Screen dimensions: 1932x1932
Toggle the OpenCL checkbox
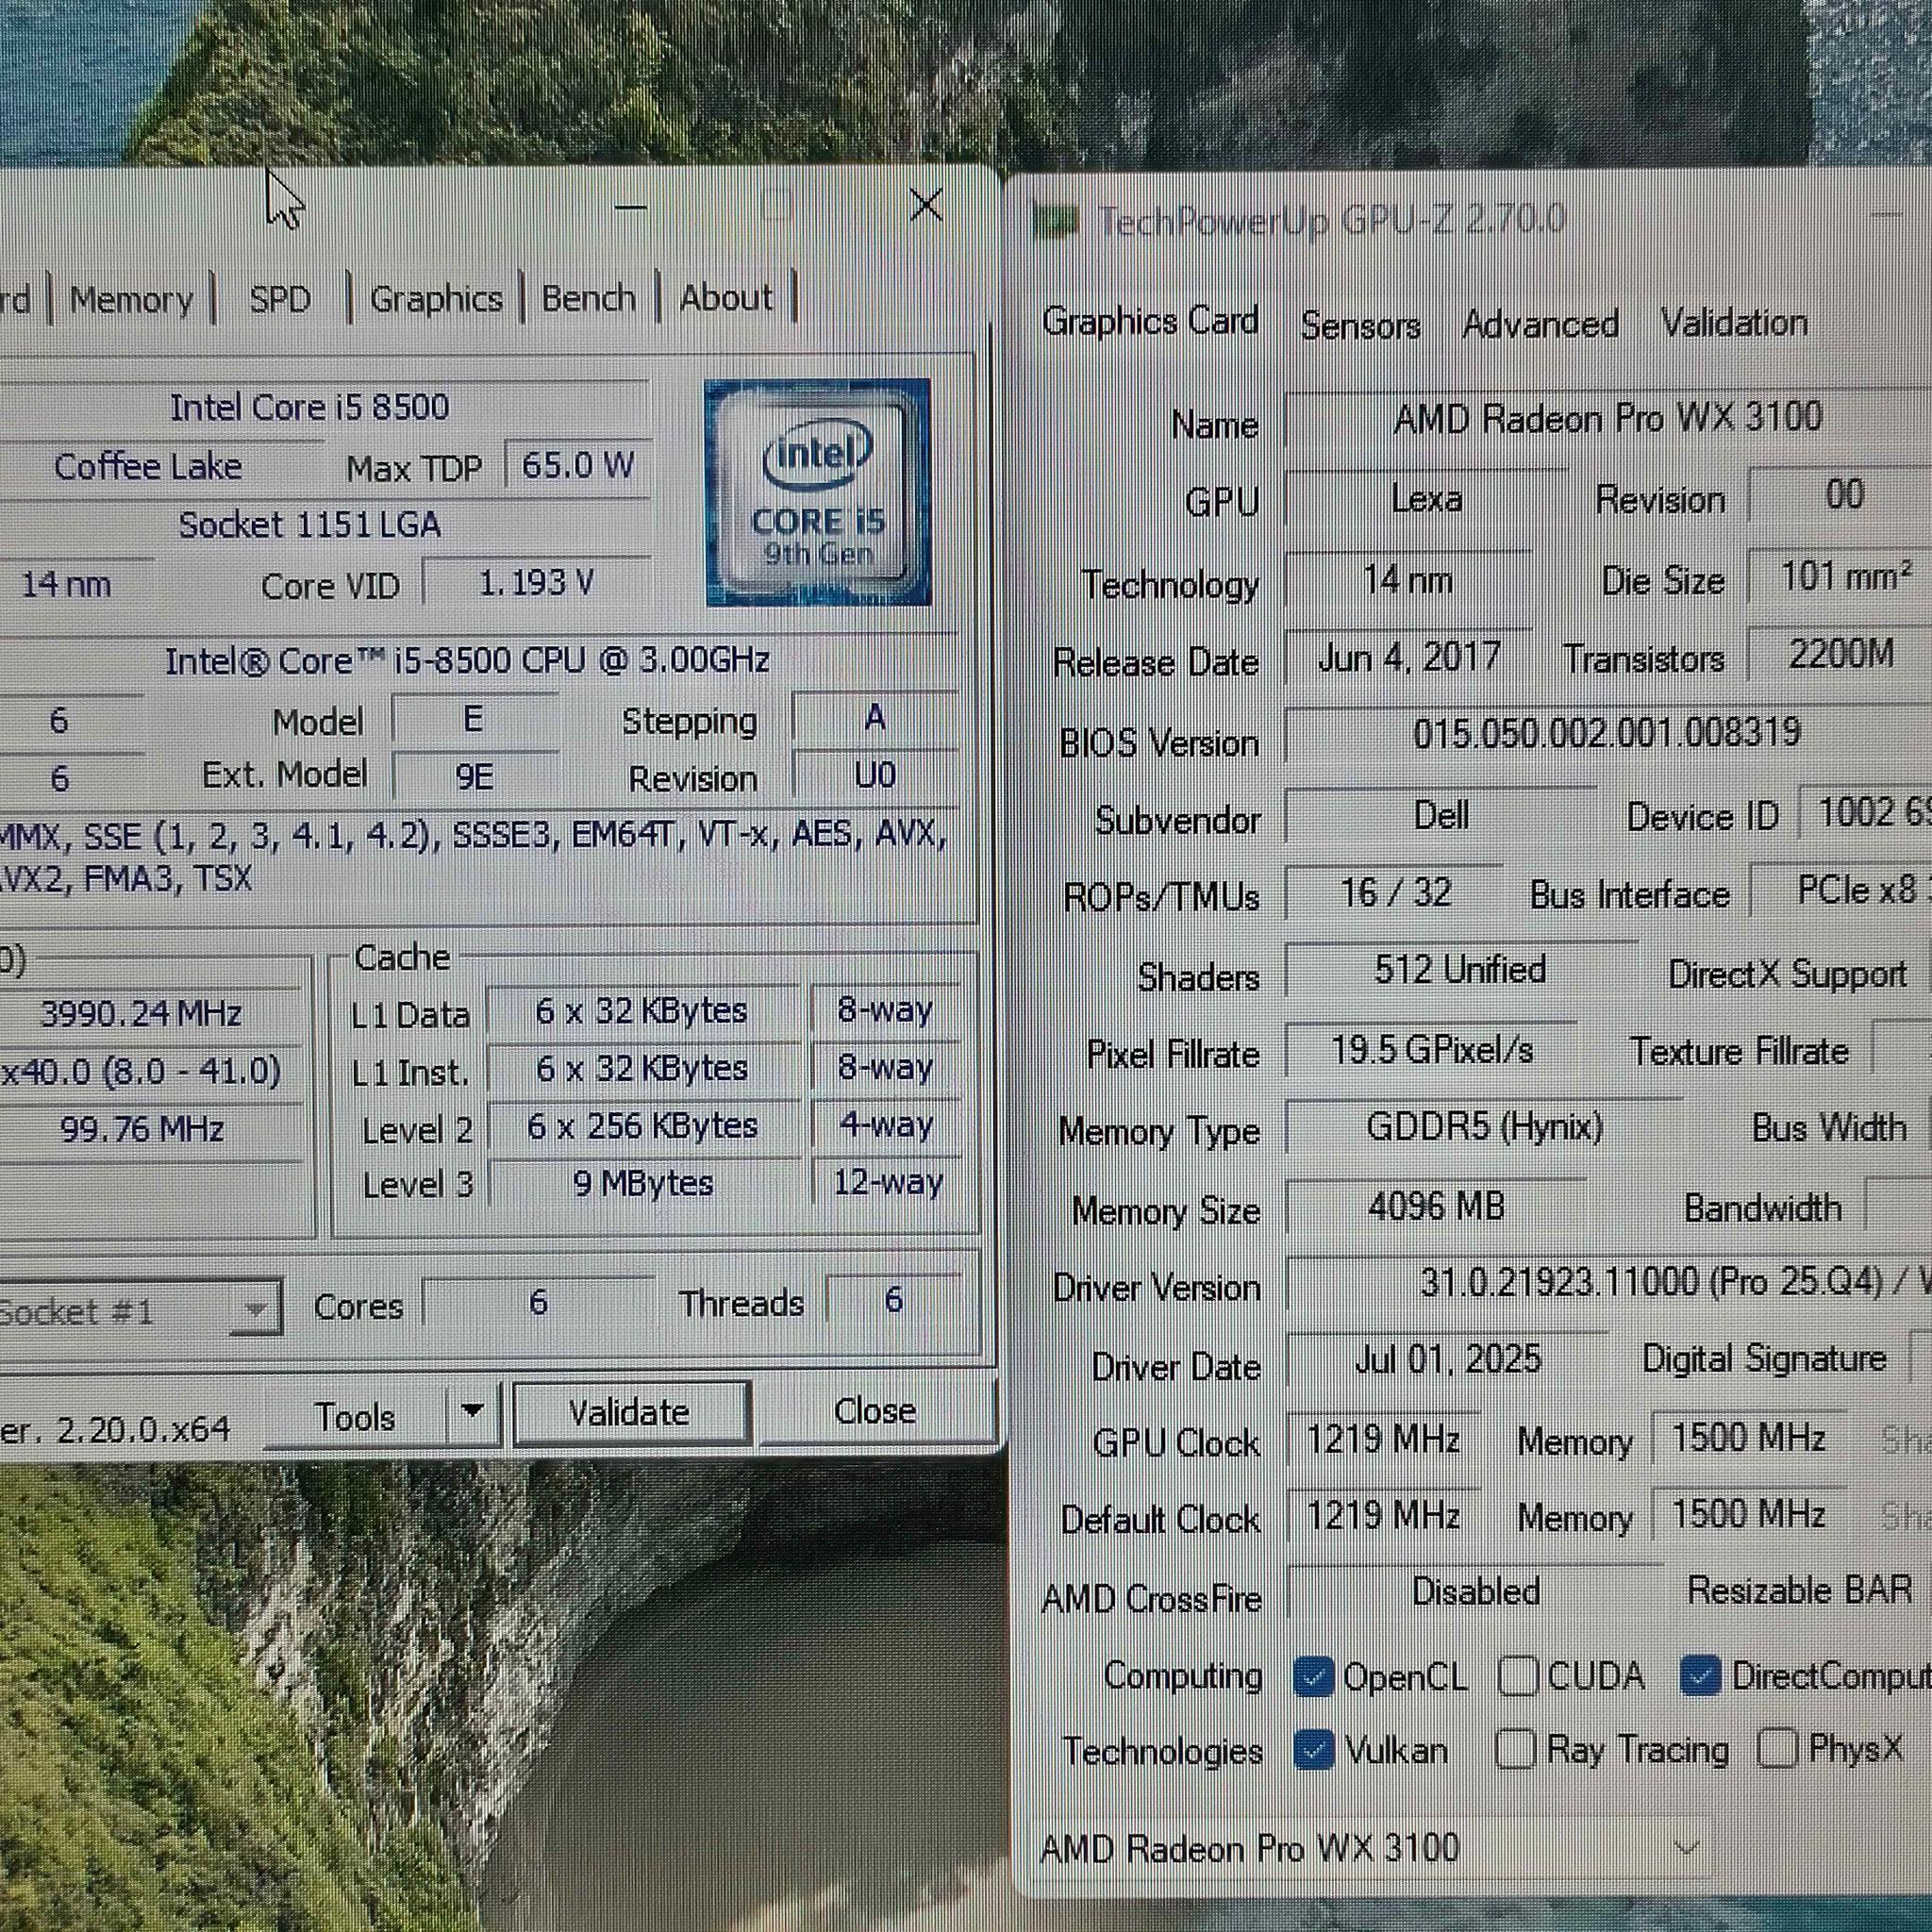(1313, 1677)
